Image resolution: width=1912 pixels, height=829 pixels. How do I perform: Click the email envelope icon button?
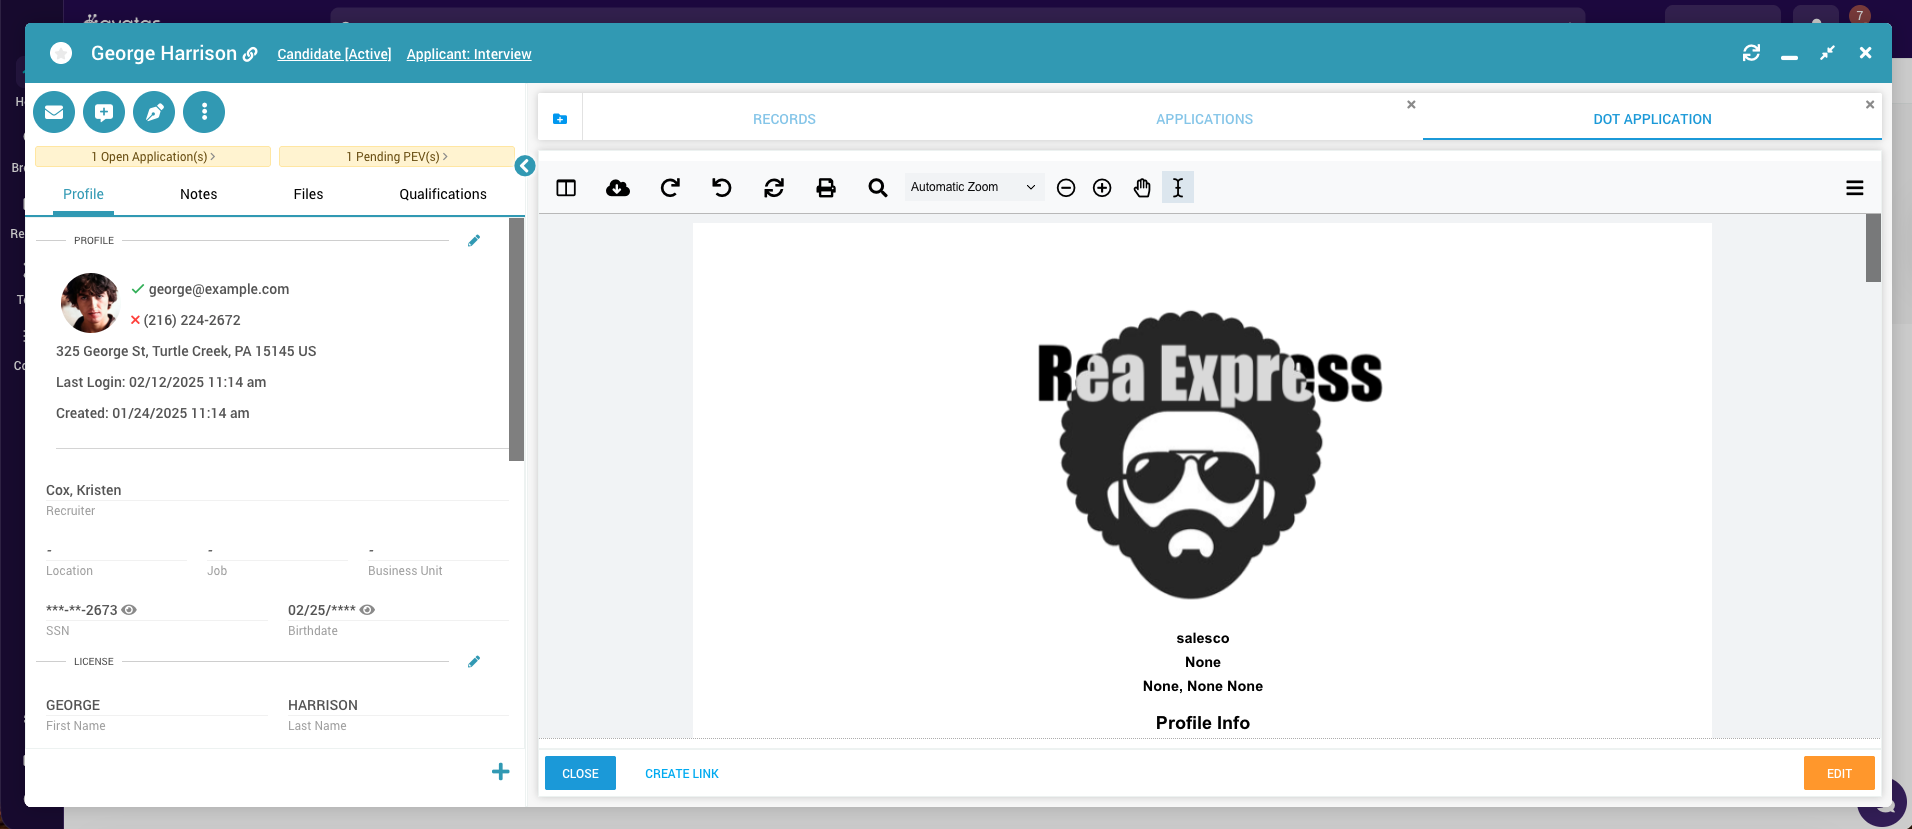(x=54, y=112)
